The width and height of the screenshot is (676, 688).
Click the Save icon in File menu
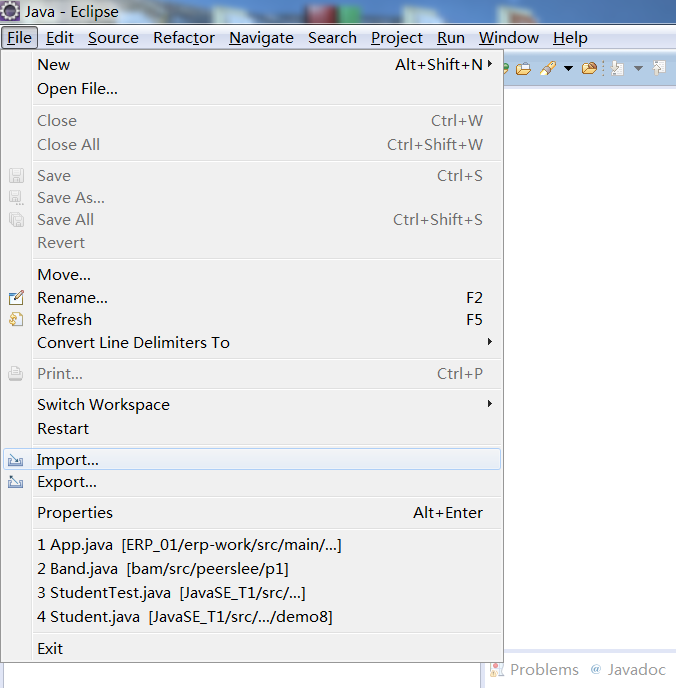point(16,176)
